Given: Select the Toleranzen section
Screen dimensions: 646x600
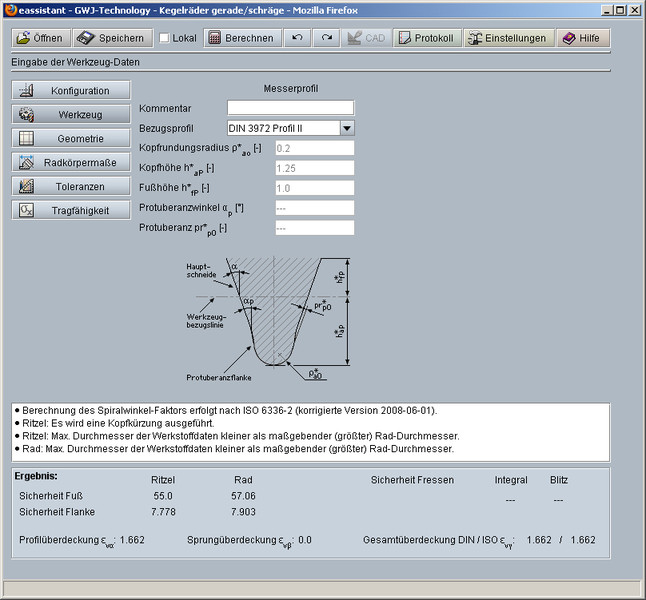Looking at the screenshot, I should (x=72, y=186).
